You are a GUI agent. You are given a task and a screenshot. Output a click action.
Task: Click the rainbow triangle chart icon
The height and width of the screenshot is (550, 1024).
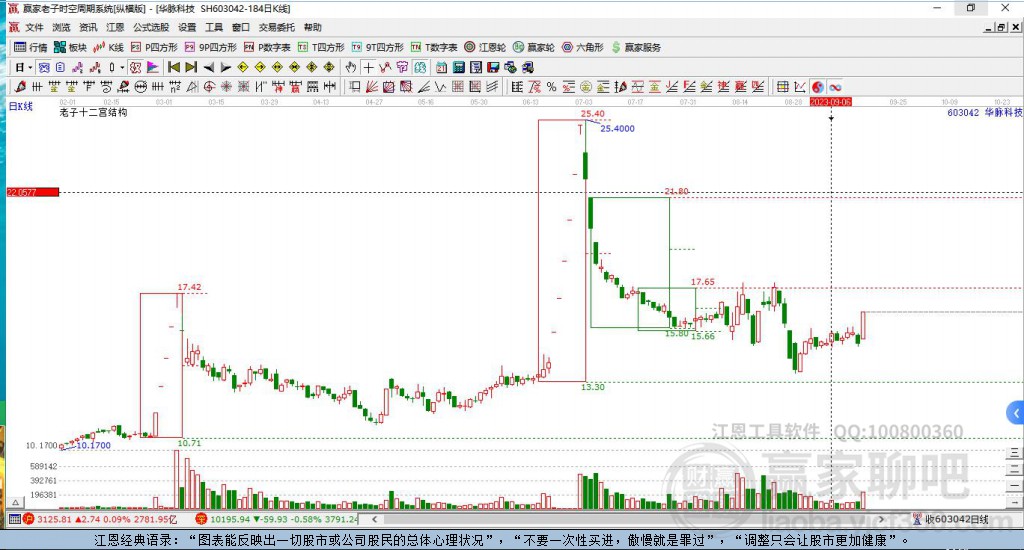(x=152, y=67)
